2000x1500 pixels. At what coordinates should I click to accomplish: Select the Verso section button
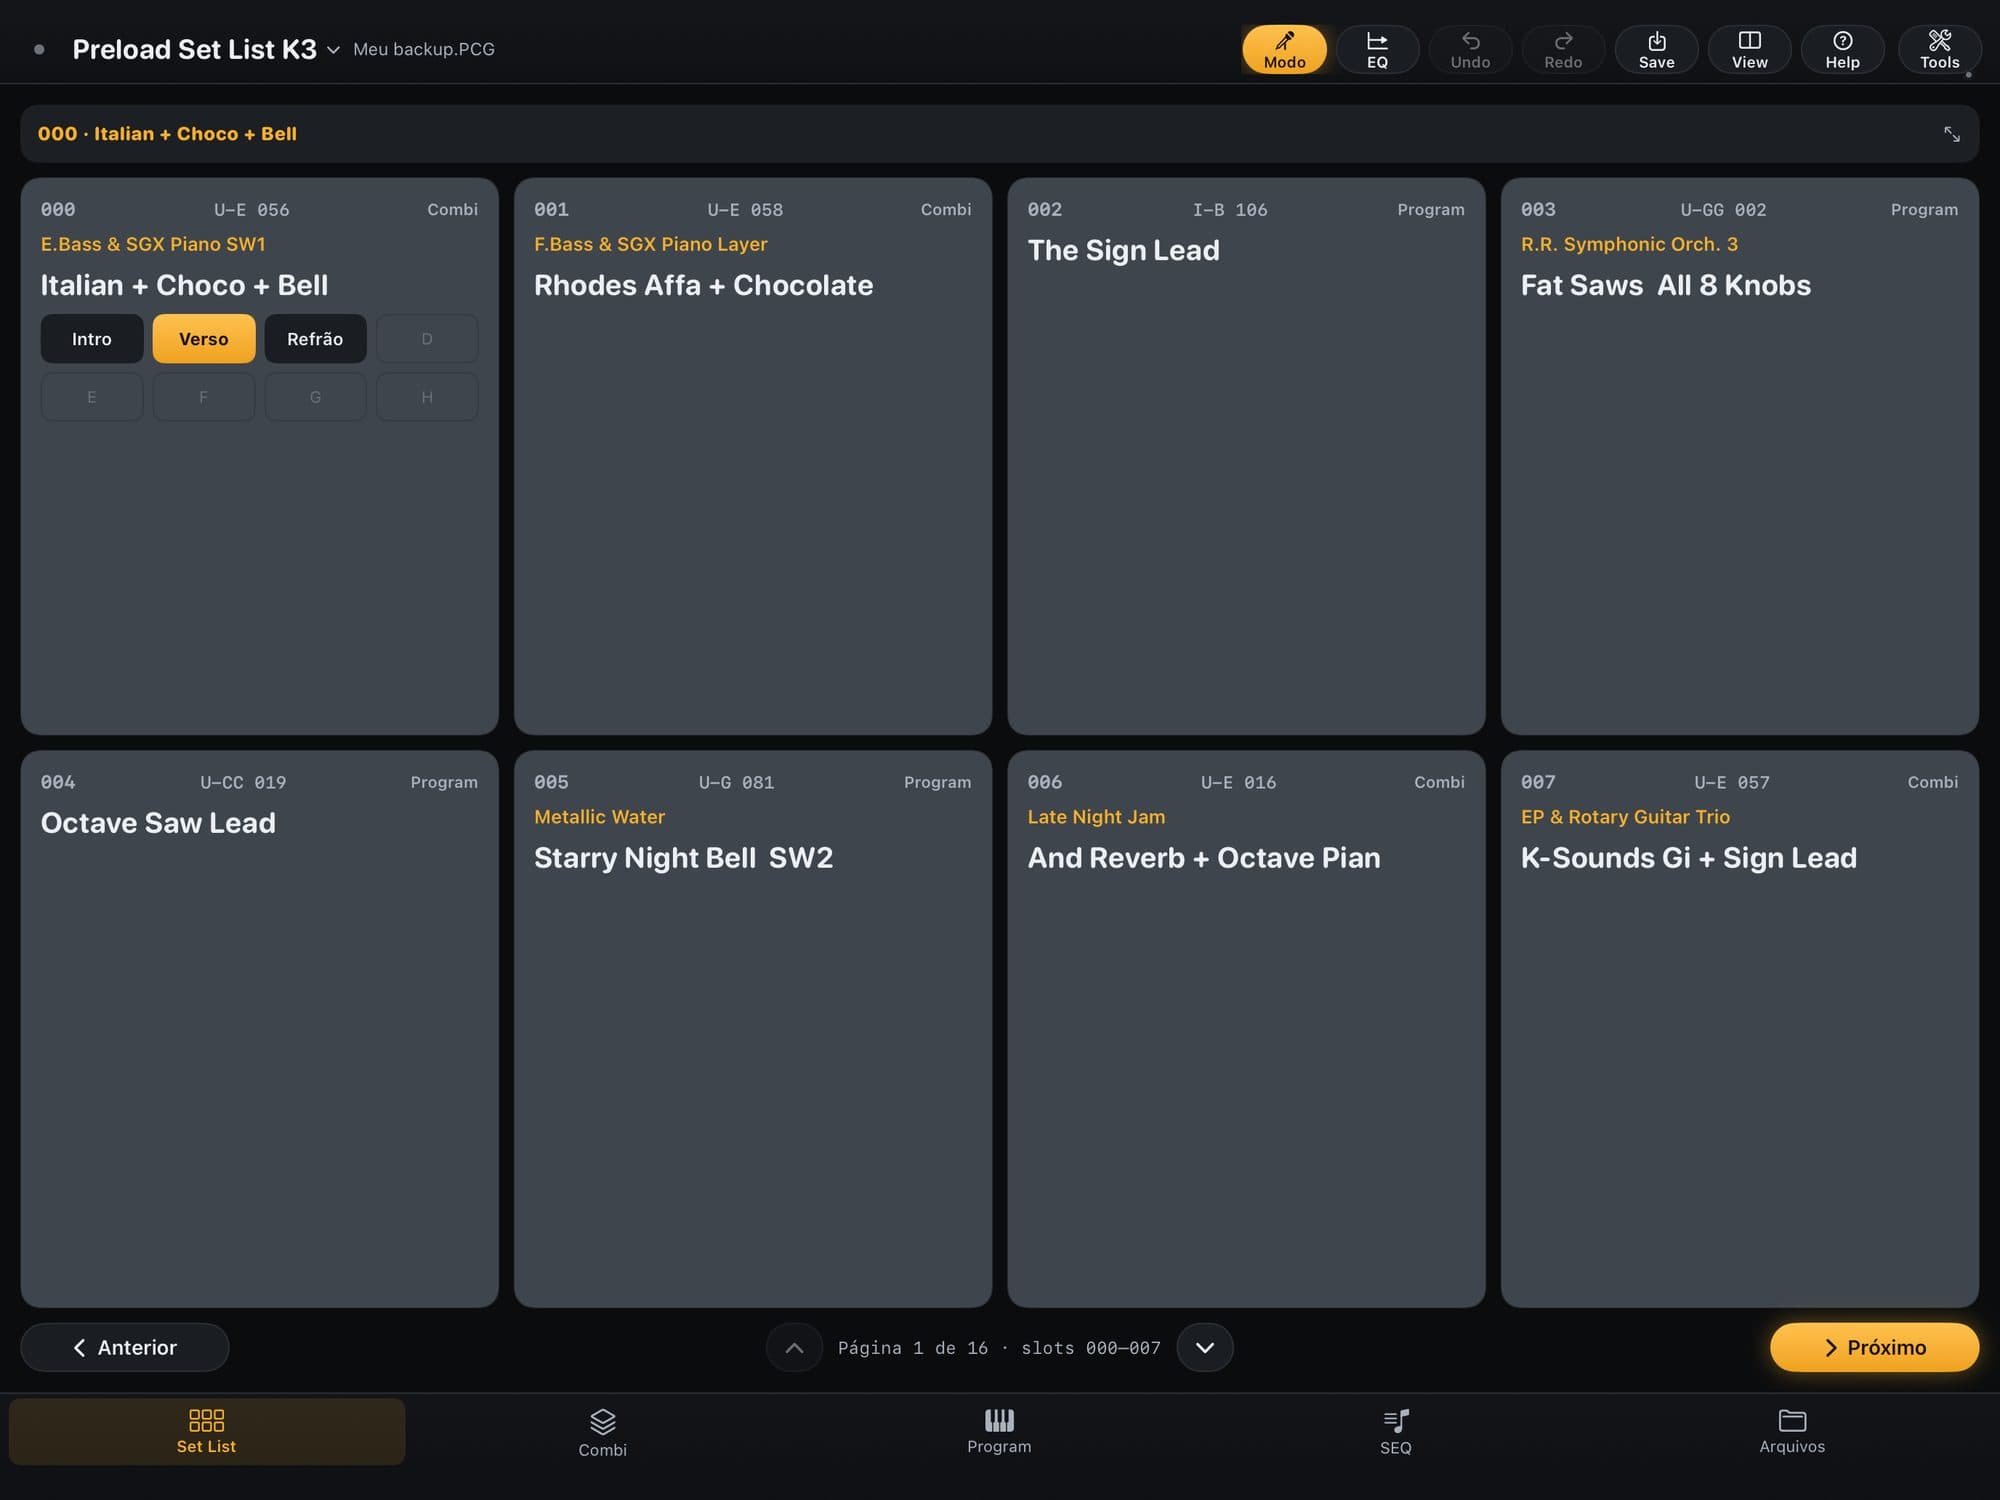coord(204,339)
